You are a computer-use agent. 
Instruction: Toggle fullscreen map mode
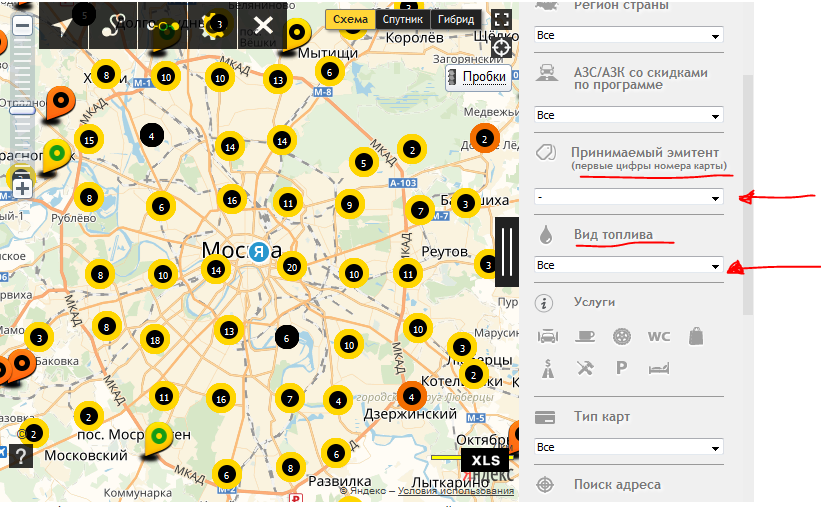(x=502, y=20)
